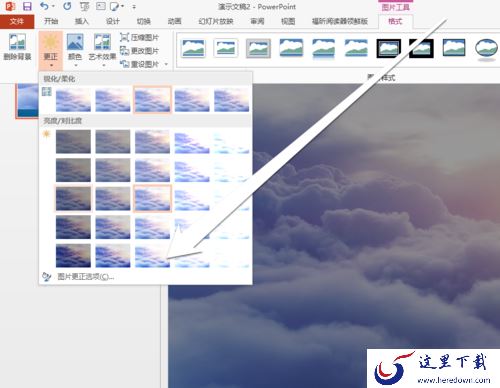The height and width of the screenshot is (388, 500).
Task: Open Picture Corrections Options (图片更正选项)
Action: pyautogui.click(x=86, y=277)
